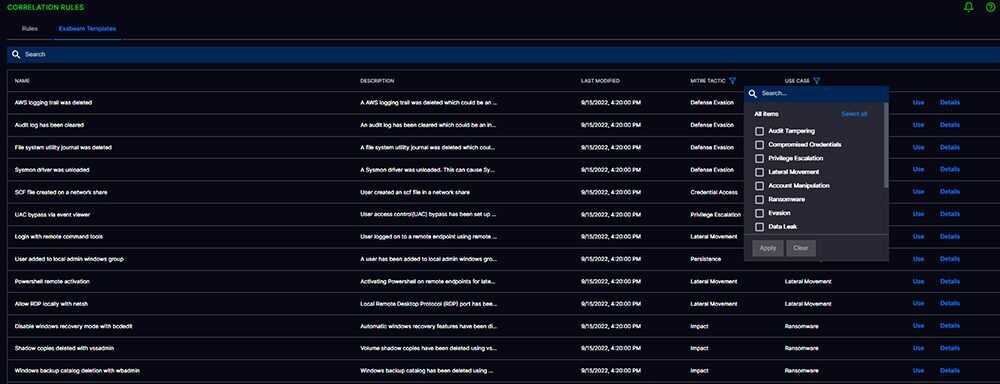This screenshot has width=1000, height=384.
Task: Use the Powershell remote activation template
Action: click(918, 281)
